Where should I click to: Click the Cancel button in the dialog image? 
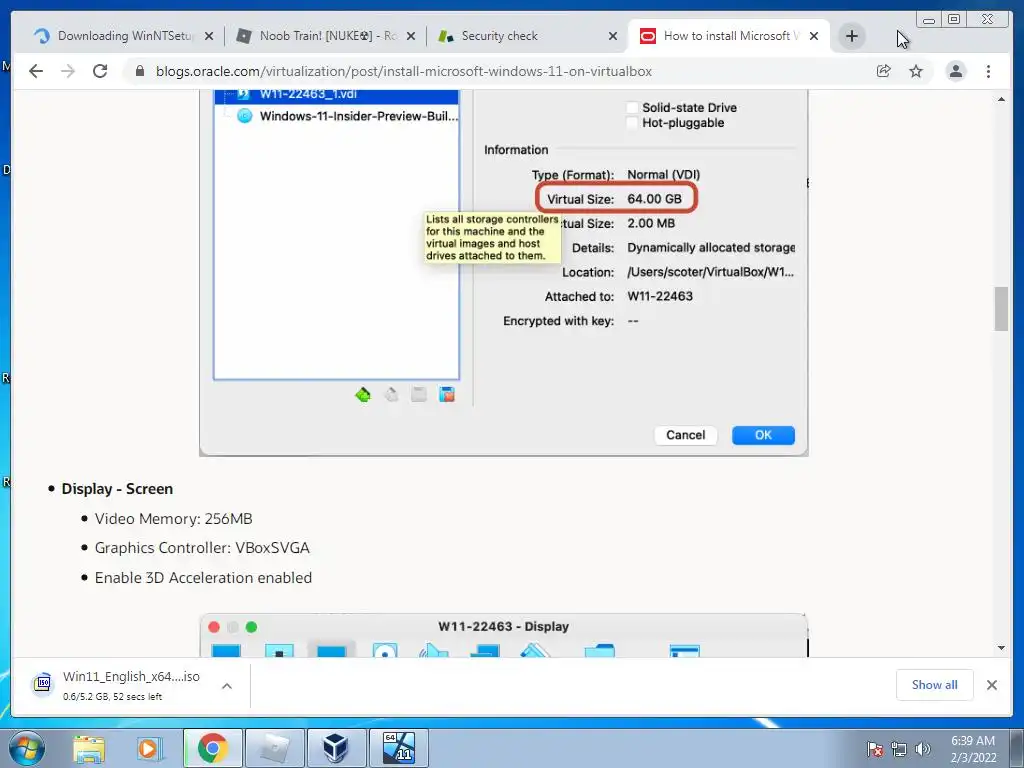pyautogui.click(x=686, y=435)
